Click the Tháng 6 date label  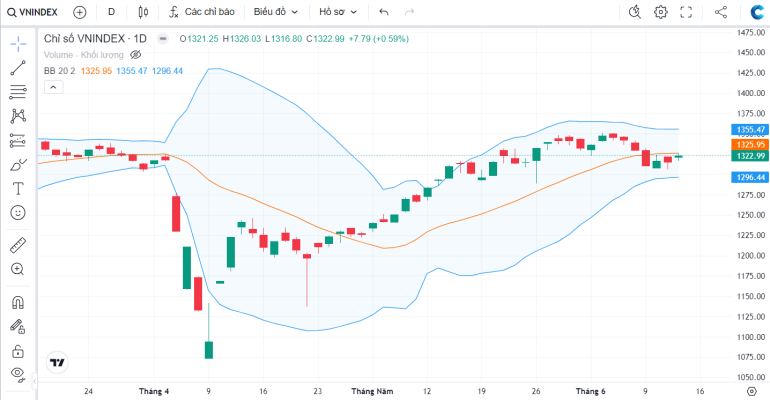[x=591, y=391]
